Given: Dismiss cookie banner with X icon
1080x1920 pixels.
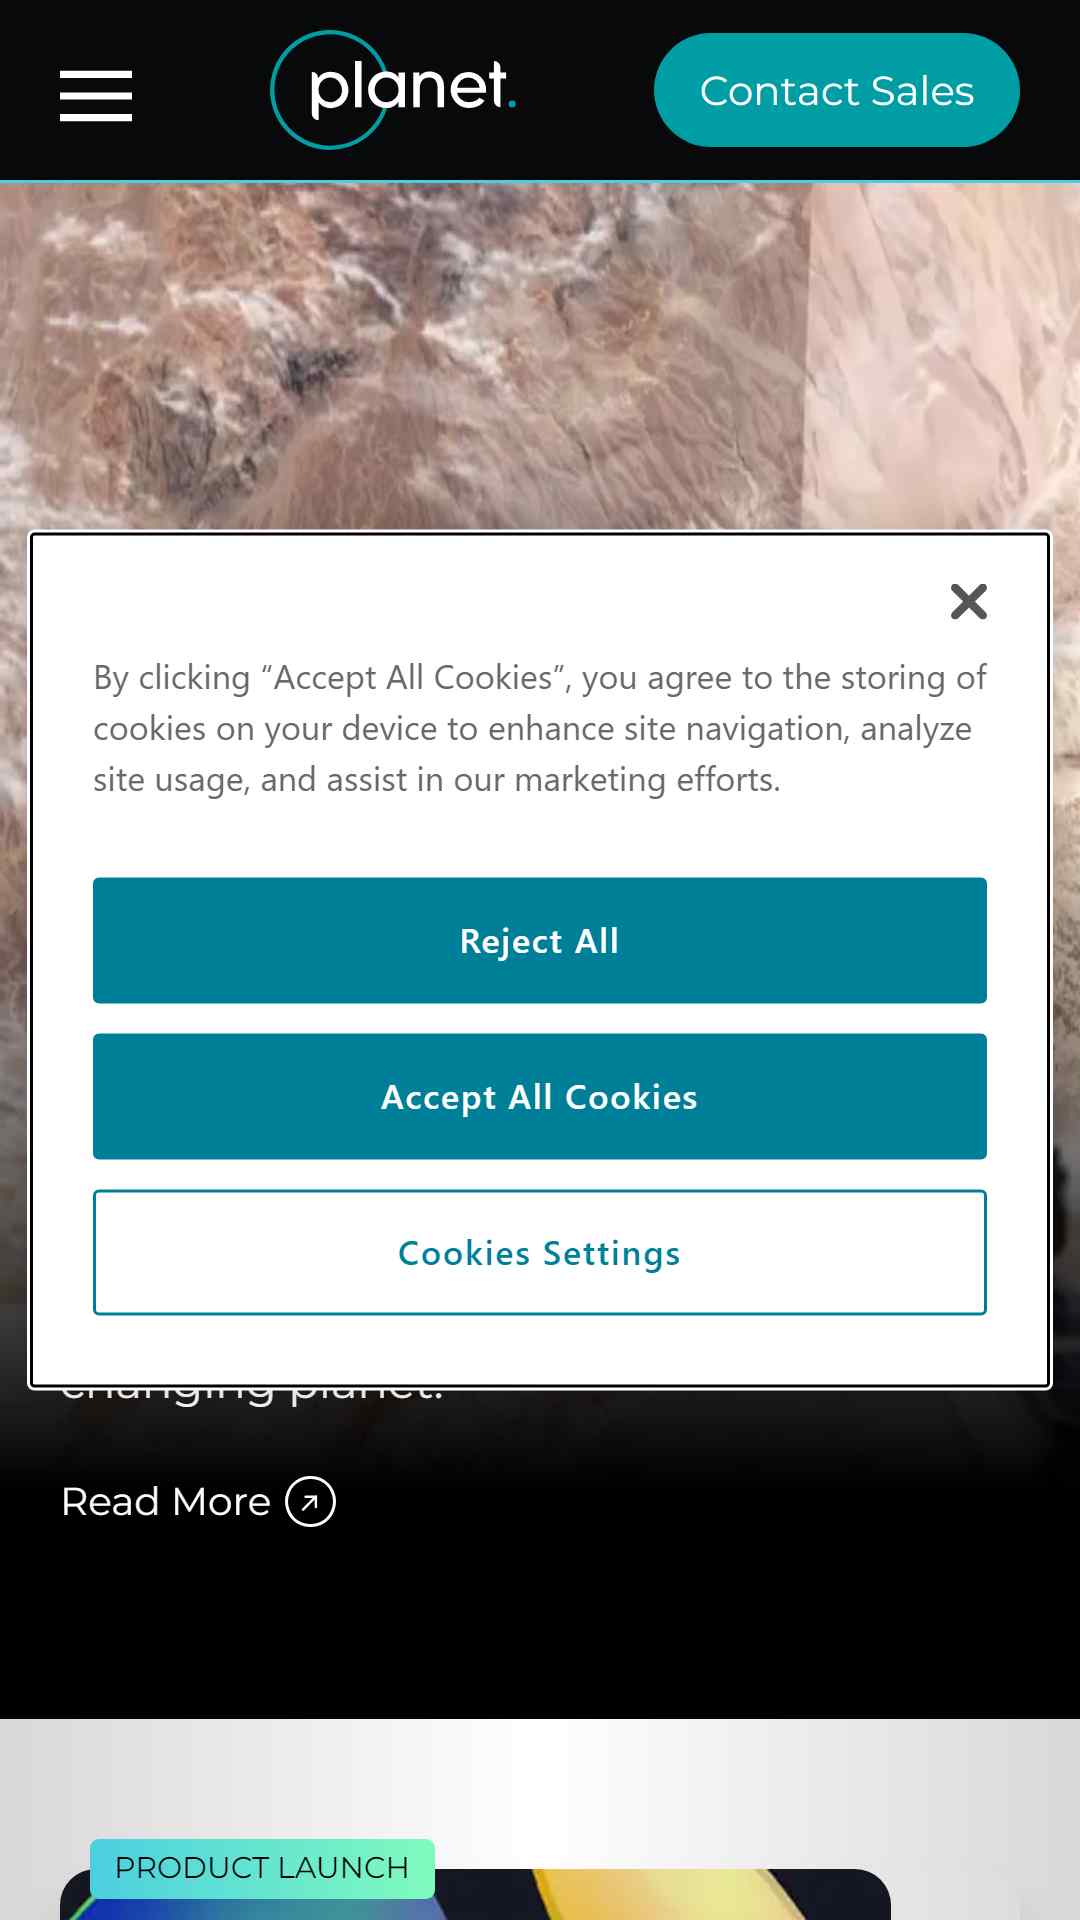Looking at the screenshot, I should 968,602.
